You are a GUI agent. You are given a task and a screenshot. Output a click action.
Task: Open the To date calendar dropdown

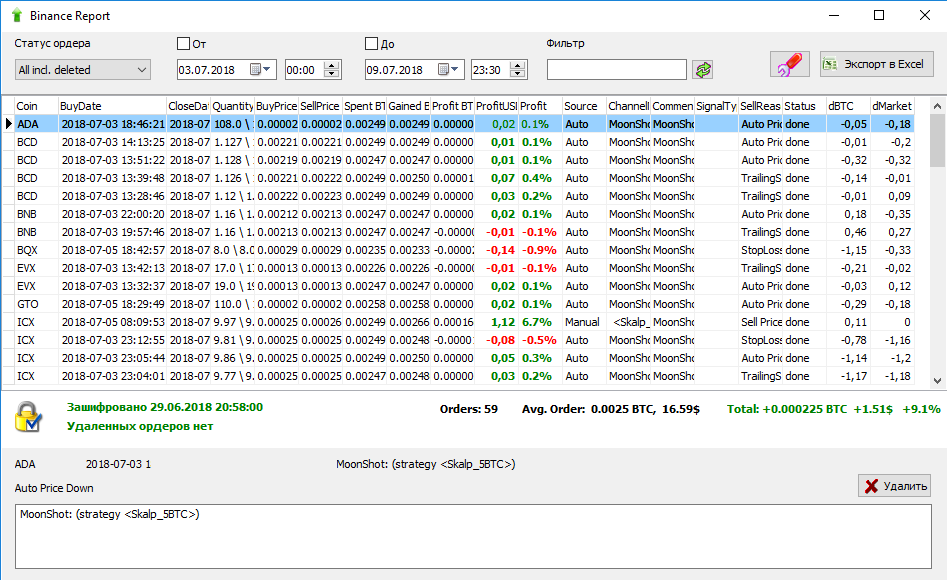point(449,69)
